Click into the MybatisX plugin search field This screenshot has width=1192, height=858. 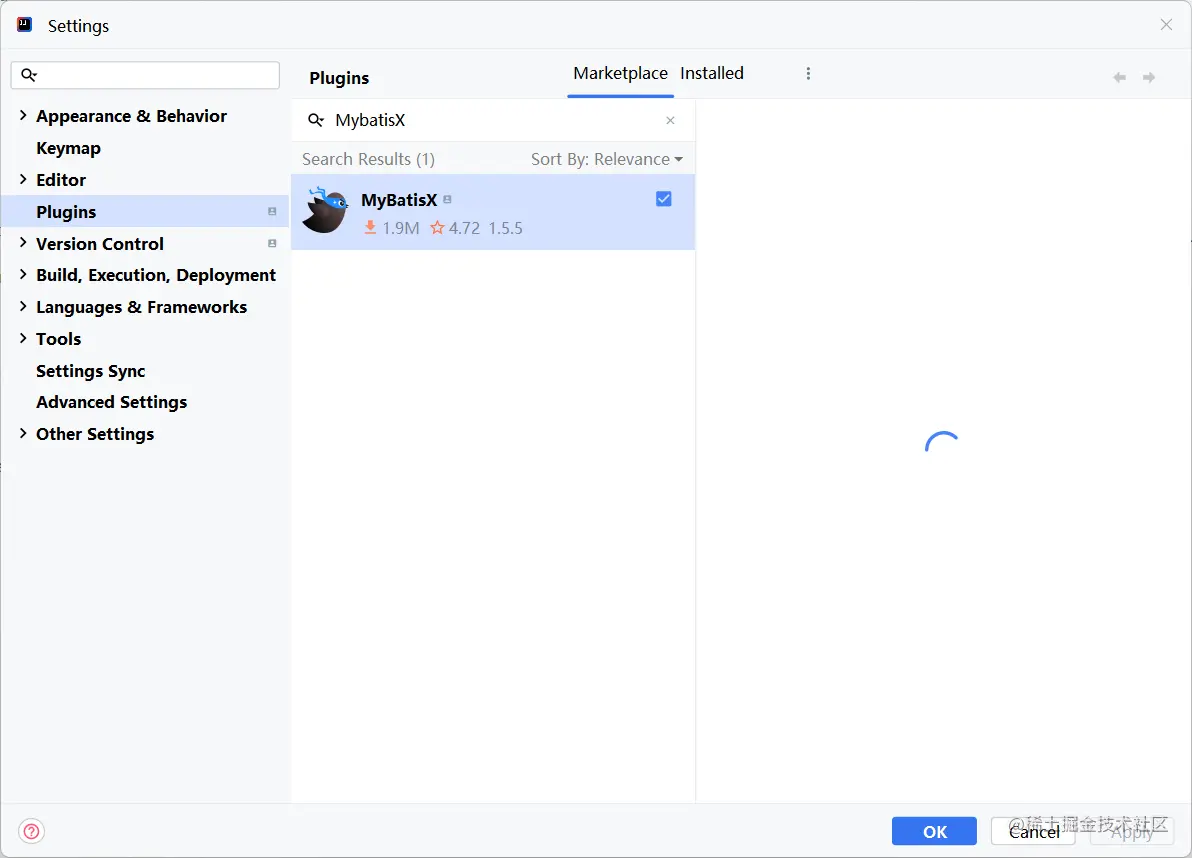click(x=494, y=120)
